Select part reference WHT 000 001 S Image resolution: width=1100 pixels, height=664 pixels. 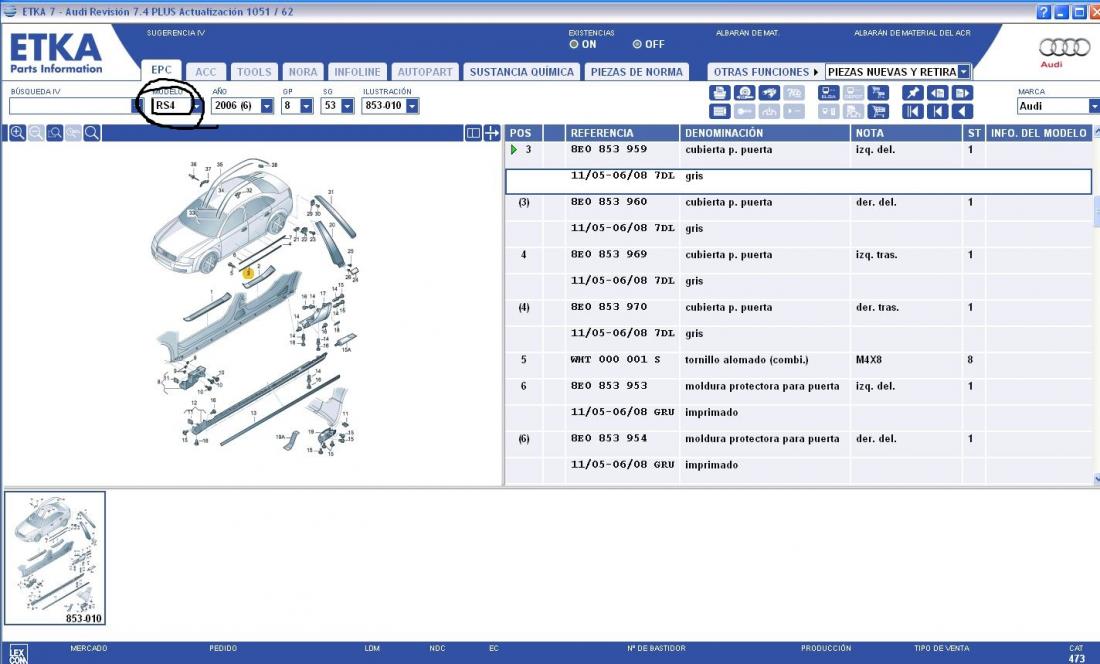click(x=615, y=360)
